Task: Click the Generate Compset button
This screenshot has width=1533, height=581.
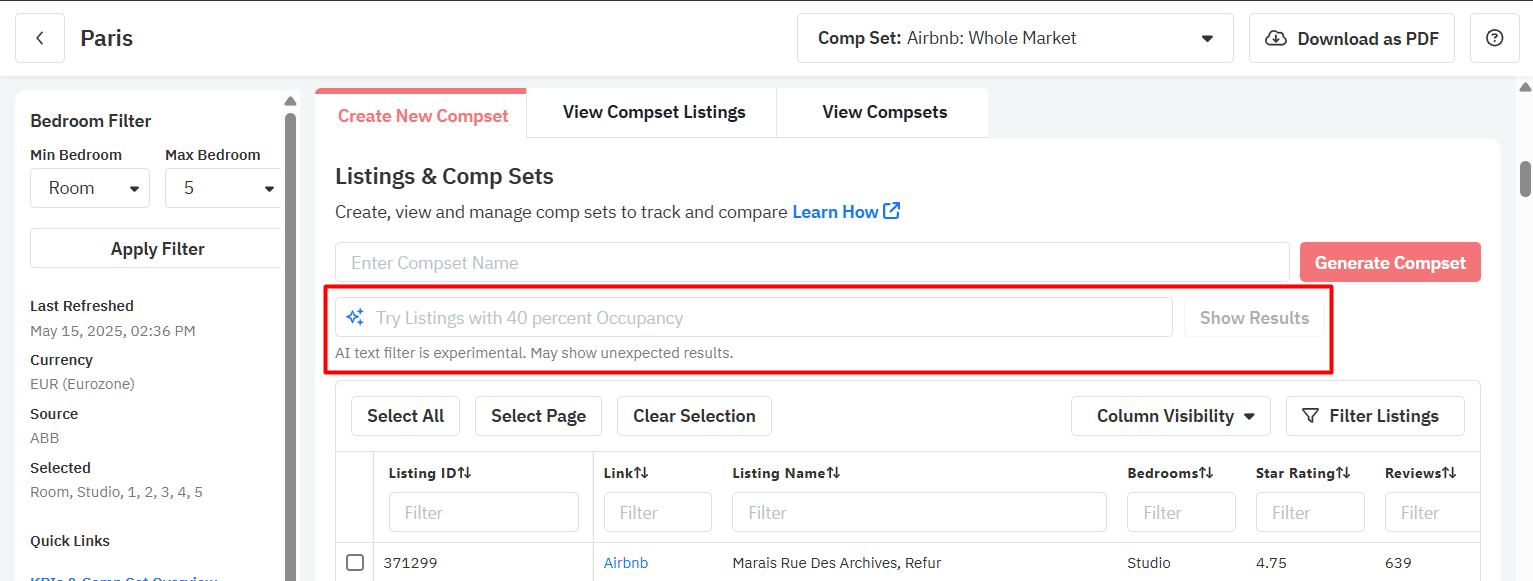Action: [1390, 262]
